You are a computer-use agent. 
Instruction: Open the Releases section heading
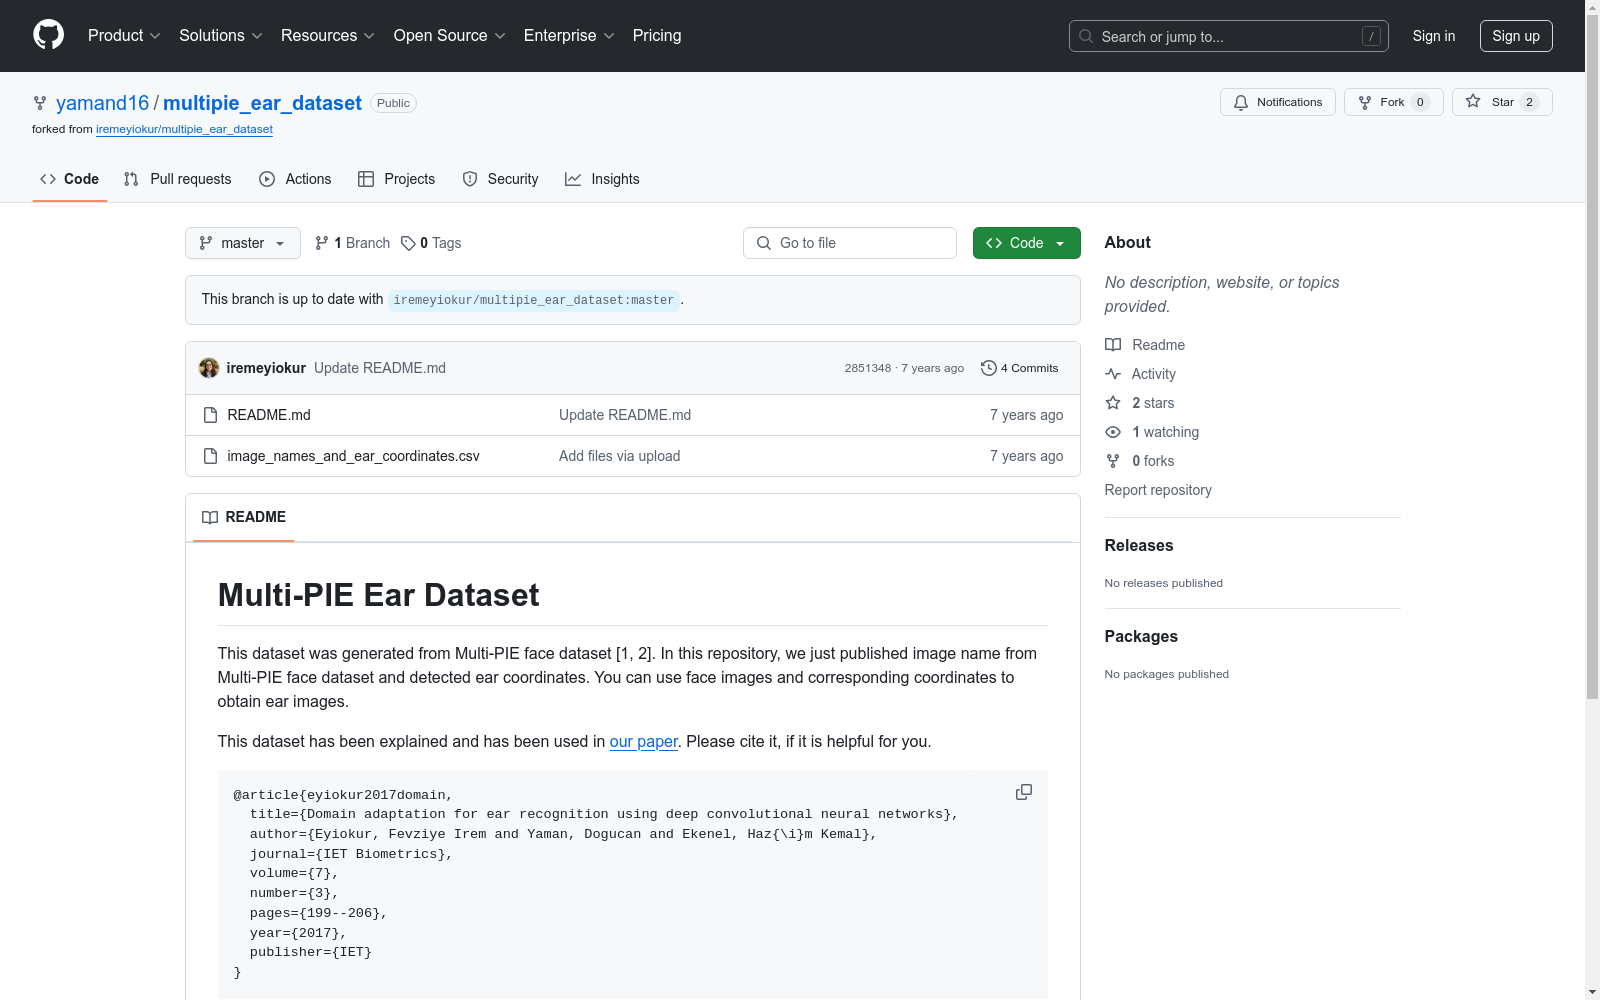pyautogui.click(x=1139, y=546)
